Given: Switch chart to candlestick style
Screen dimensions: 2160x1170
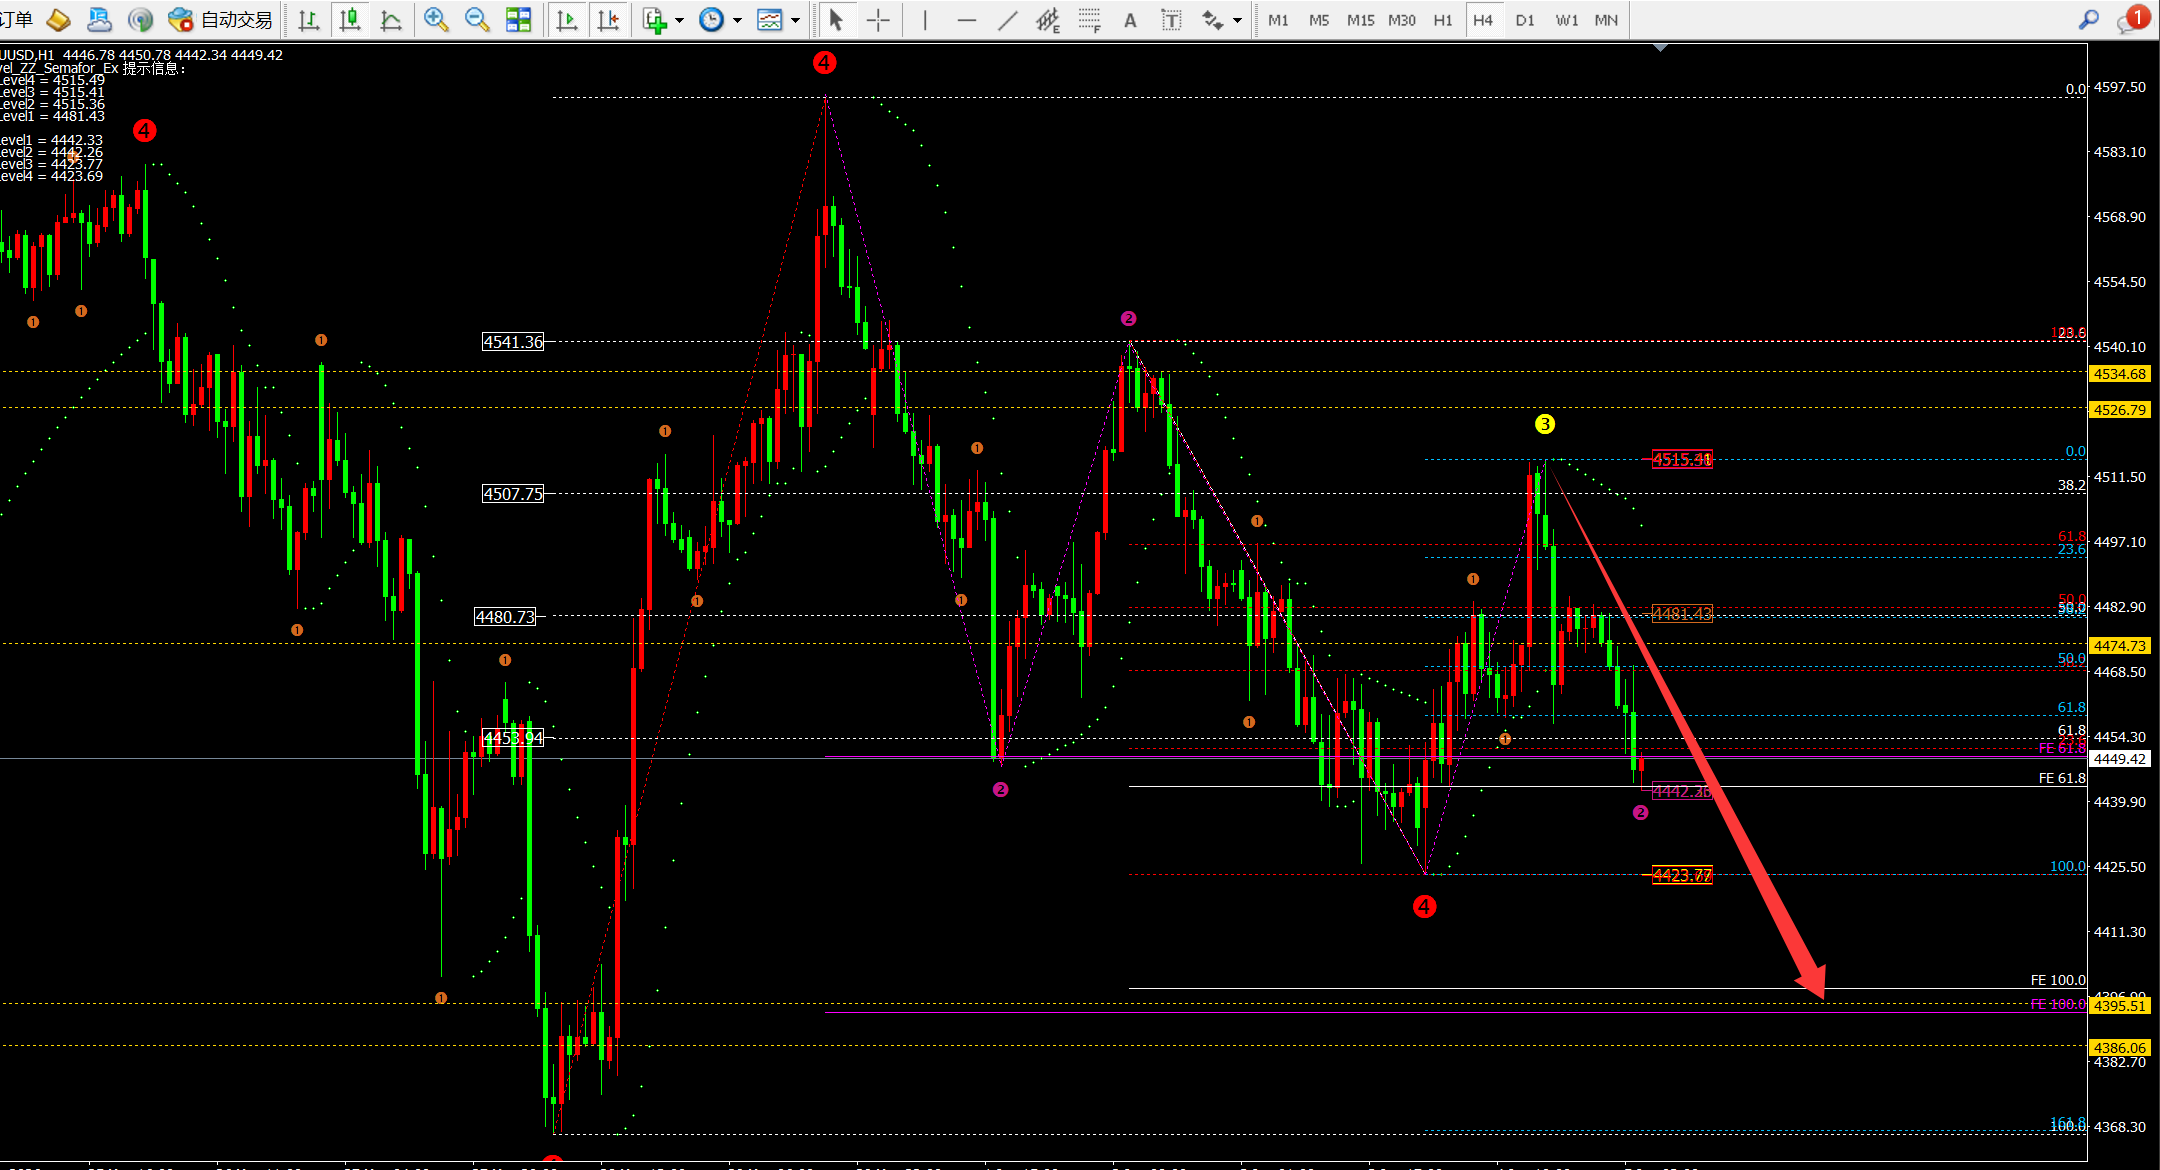Looking at the screenshot, I should (350, 20).
